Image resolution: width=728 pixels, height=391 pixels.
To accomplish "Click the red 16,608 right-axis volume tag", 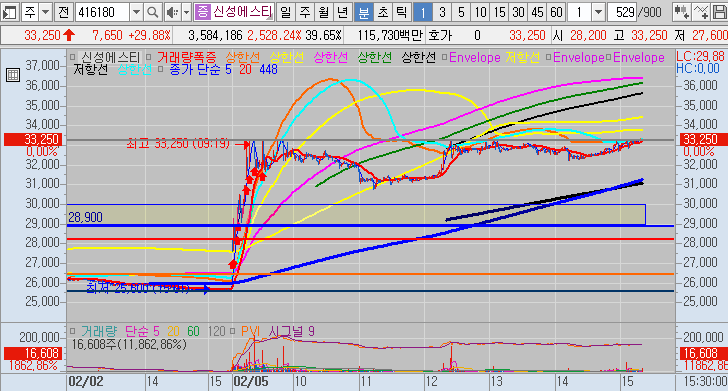I will (703, 353).
